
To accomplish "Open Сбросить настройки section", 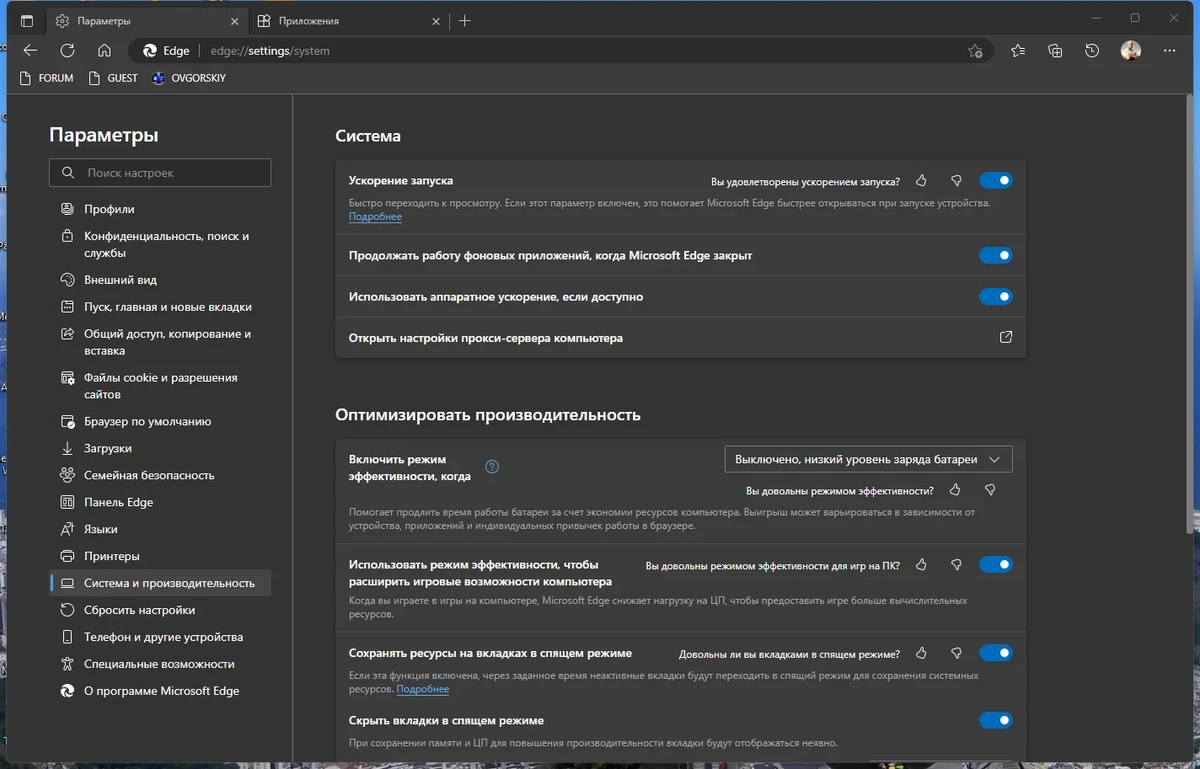I will [160, 610].
